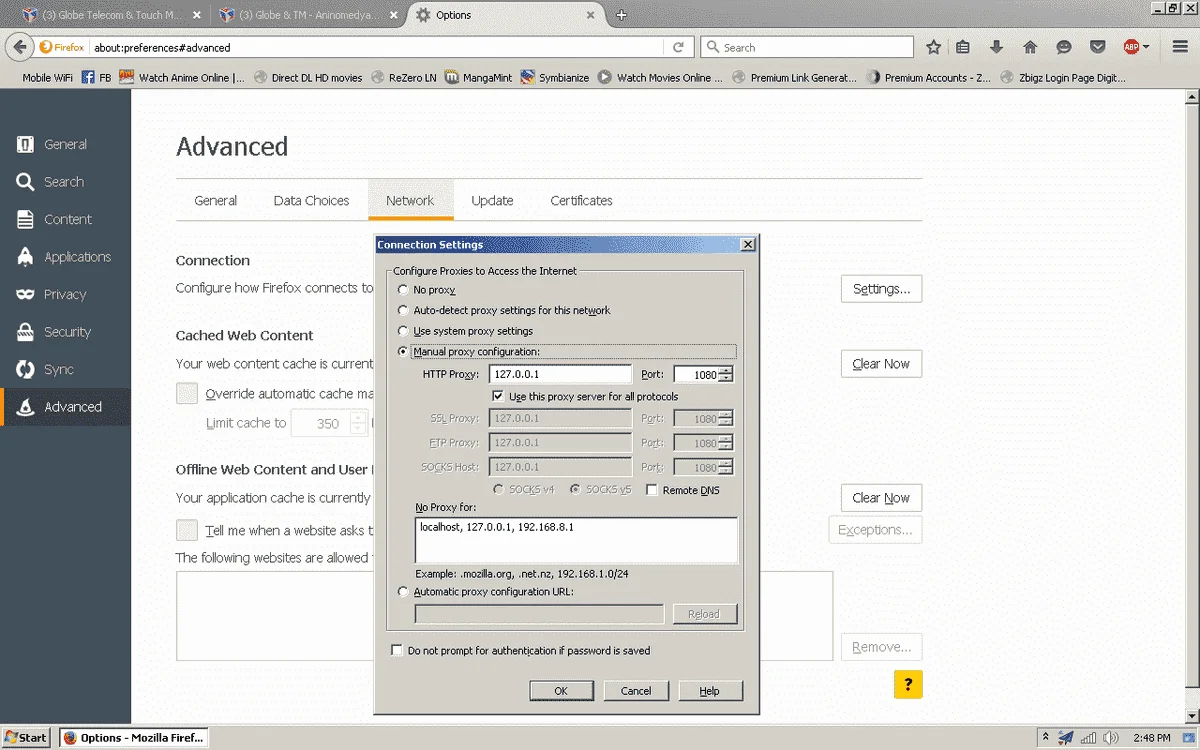1200x750 pixels.
Task: Open Sync preferences in sidebar
Action: click(x=65, y=369)
